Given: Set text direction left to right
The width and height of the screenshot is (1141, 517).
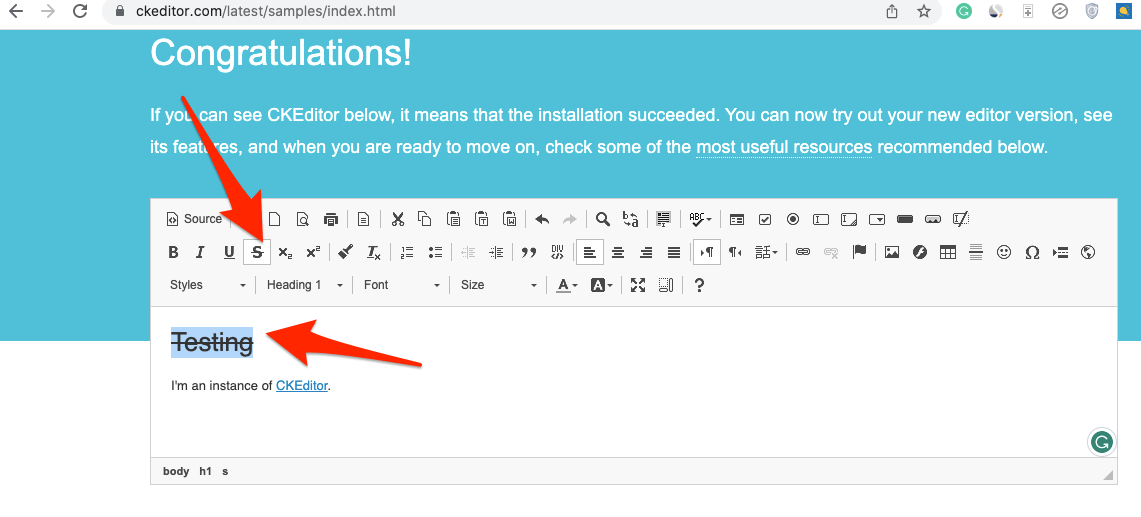Looking at the screenshot, I should tap(707, 253).
